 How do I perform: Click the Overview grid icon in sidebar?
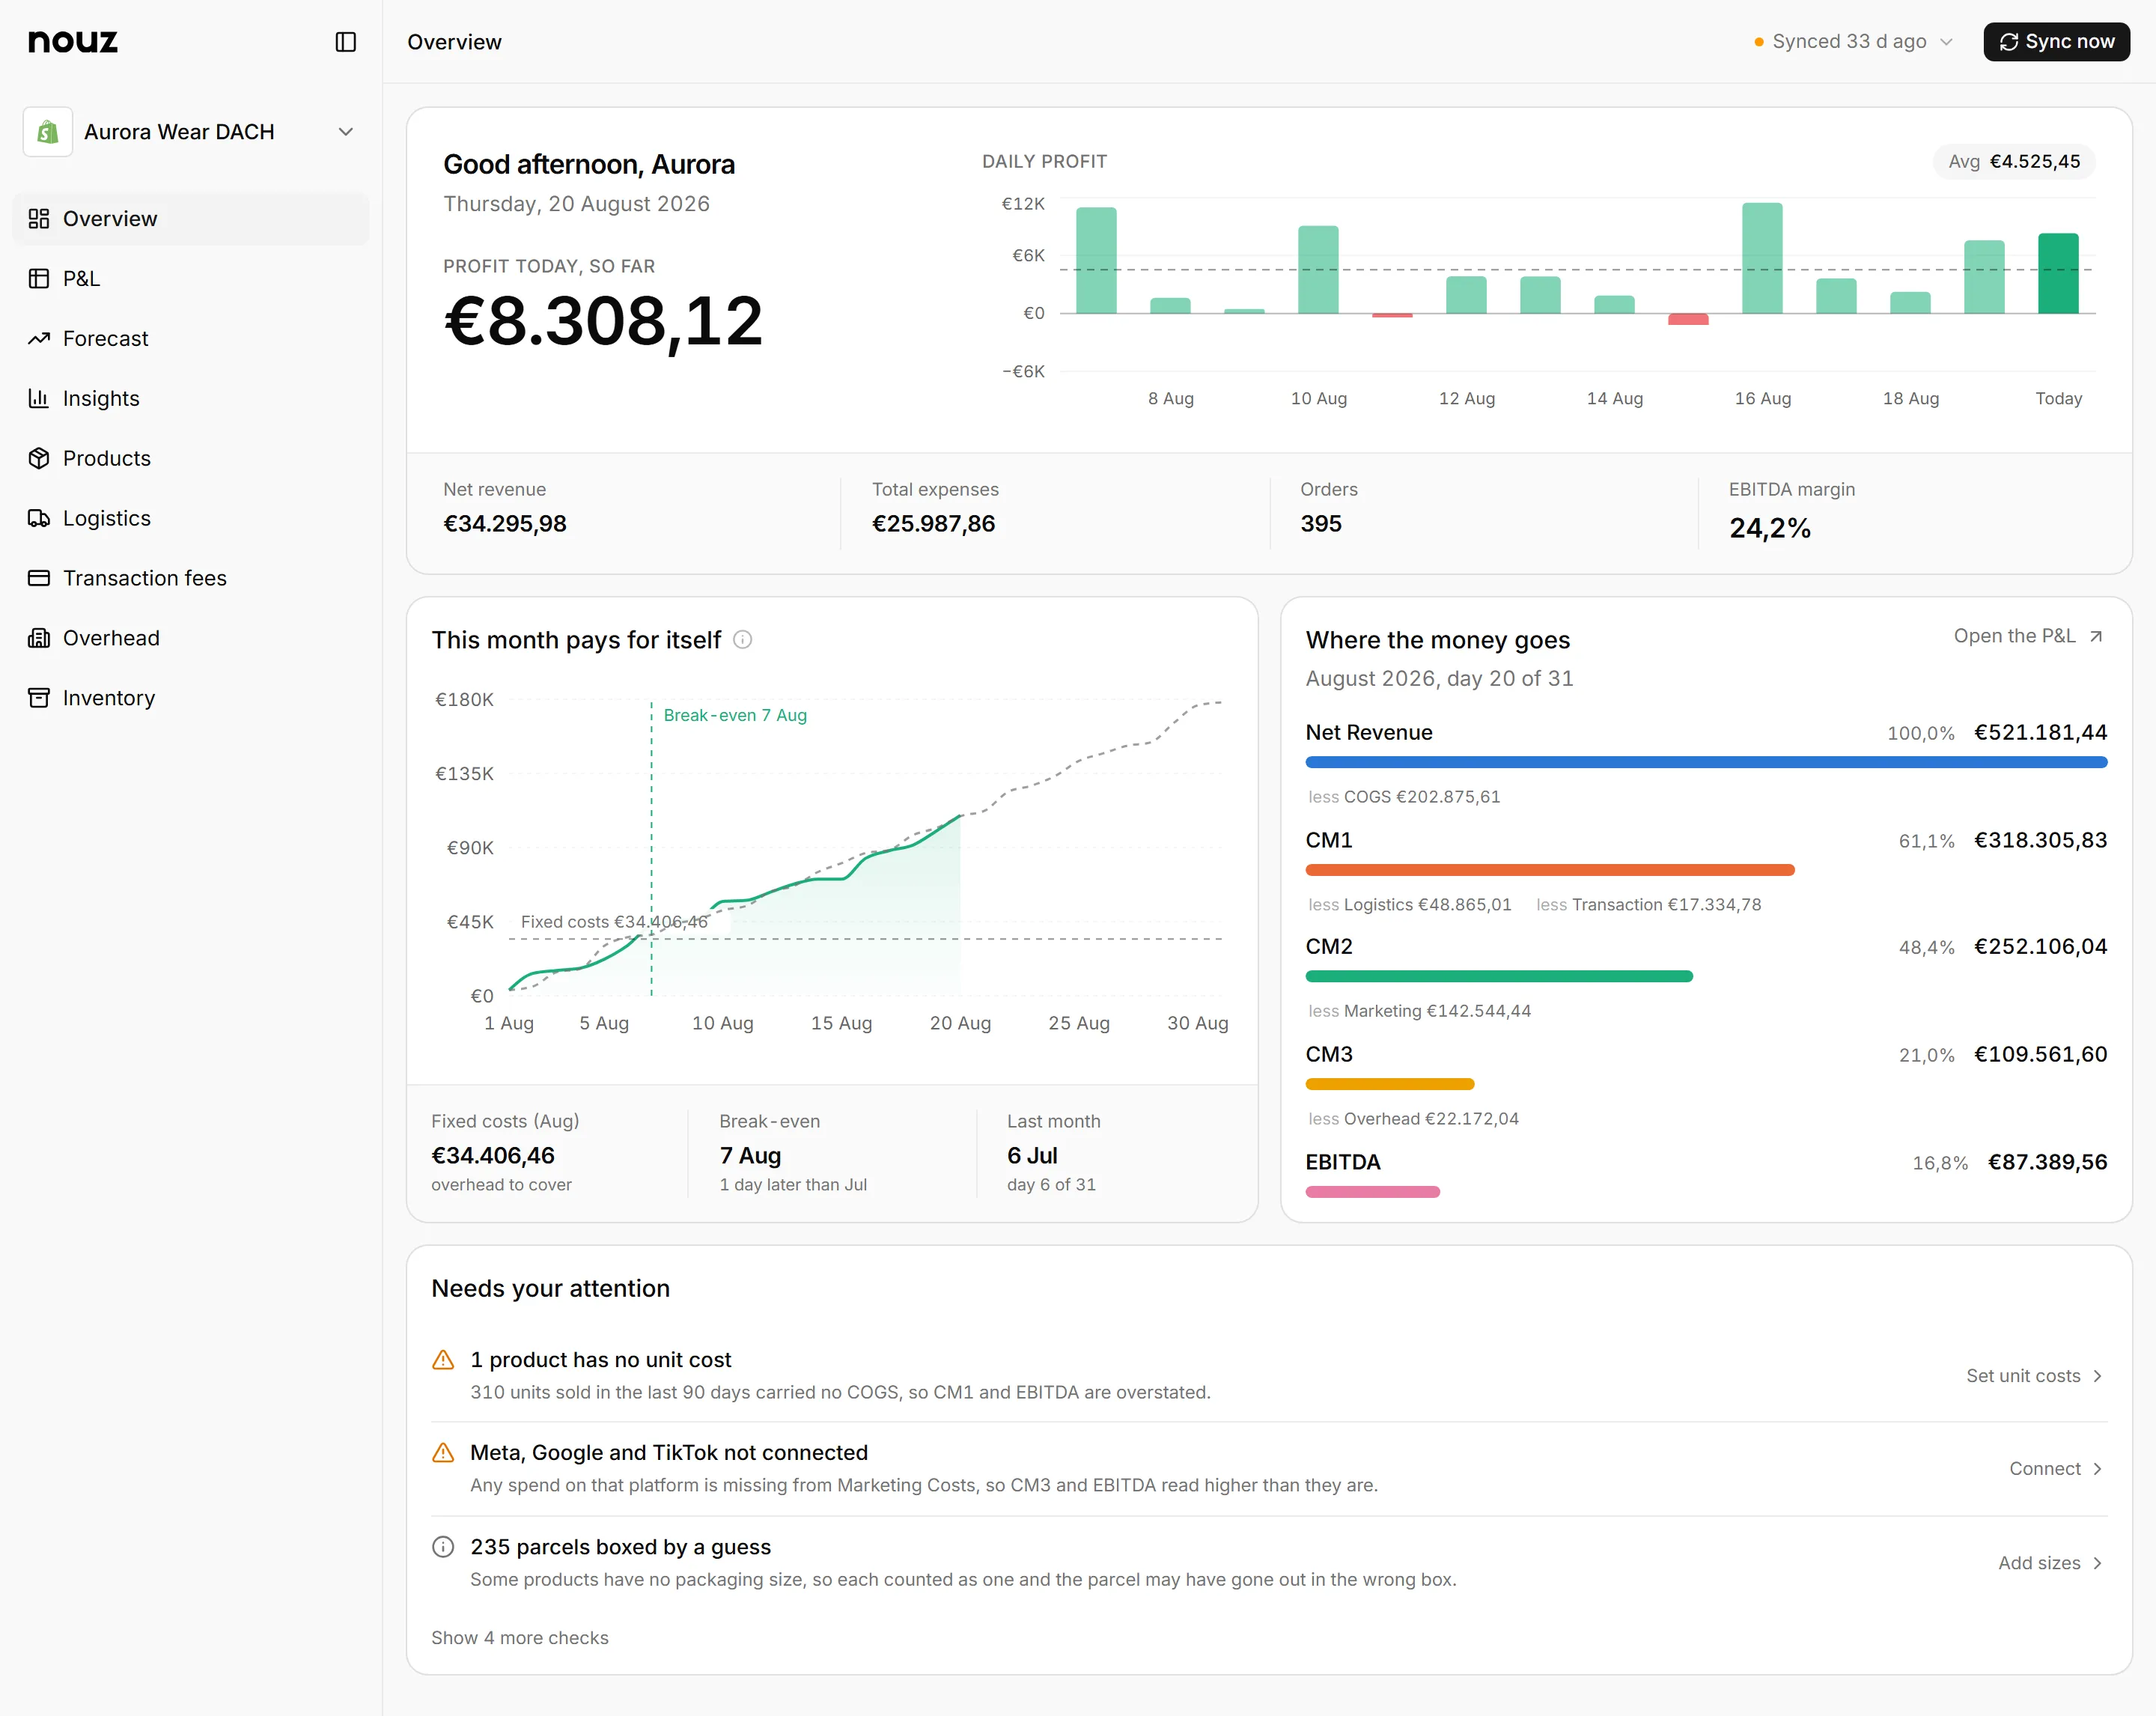pyautogui.click(x=39, y=218)
